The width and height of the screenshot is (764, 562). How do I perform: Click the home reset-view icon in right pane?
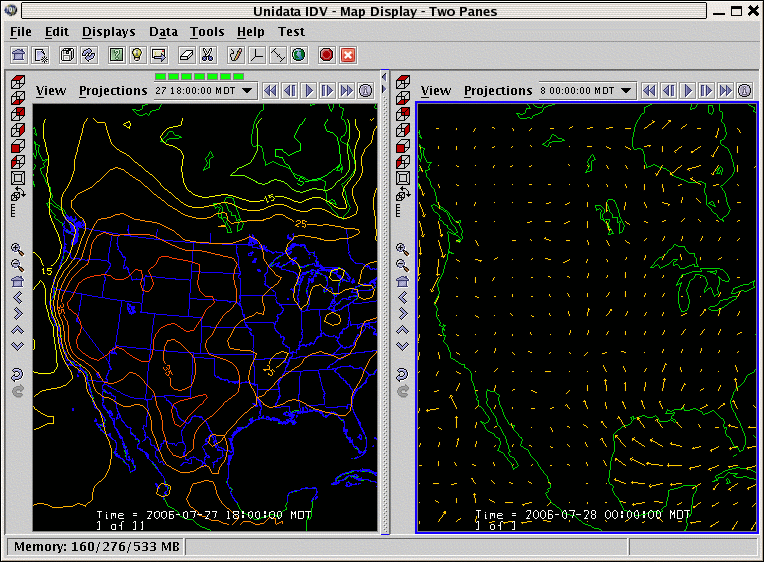click(402, 281)
